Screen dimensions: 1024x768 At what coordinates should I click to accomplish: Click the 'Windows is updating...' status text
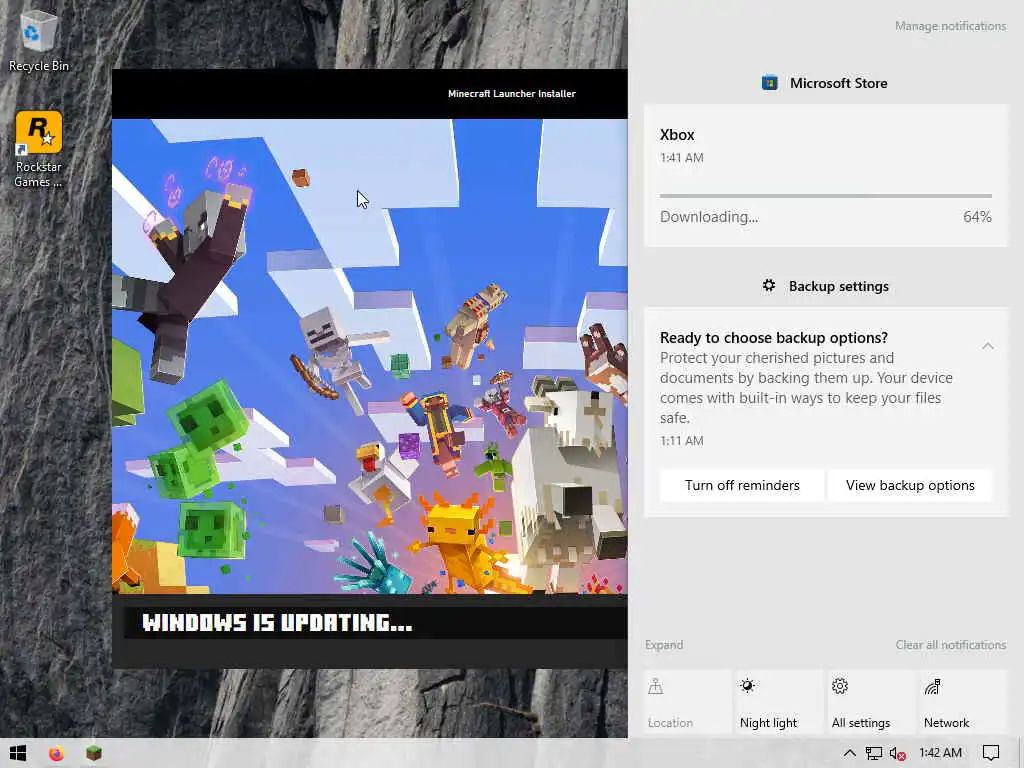tap(277, 623)
